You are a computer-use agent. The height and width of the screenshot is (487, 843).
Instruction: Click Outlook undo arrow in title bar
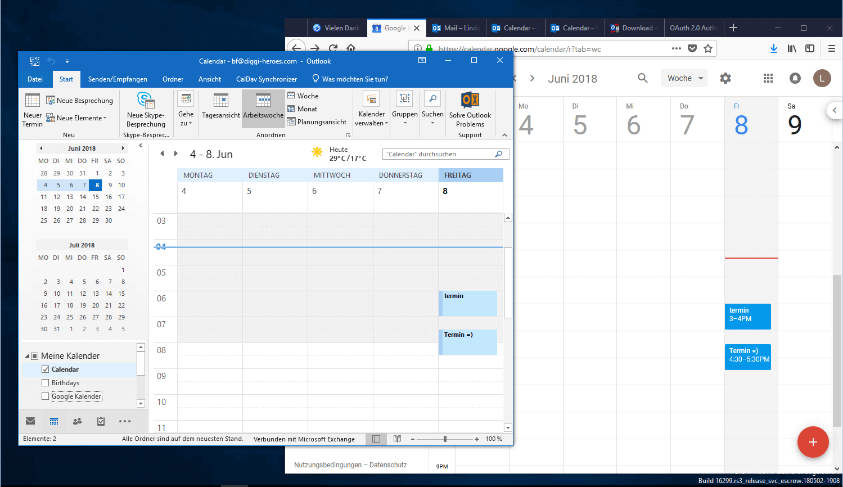52,61
